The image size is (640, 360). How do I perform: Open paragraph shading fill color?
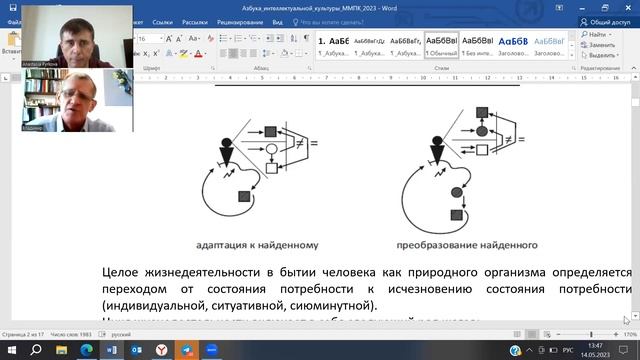coord(284,53)
